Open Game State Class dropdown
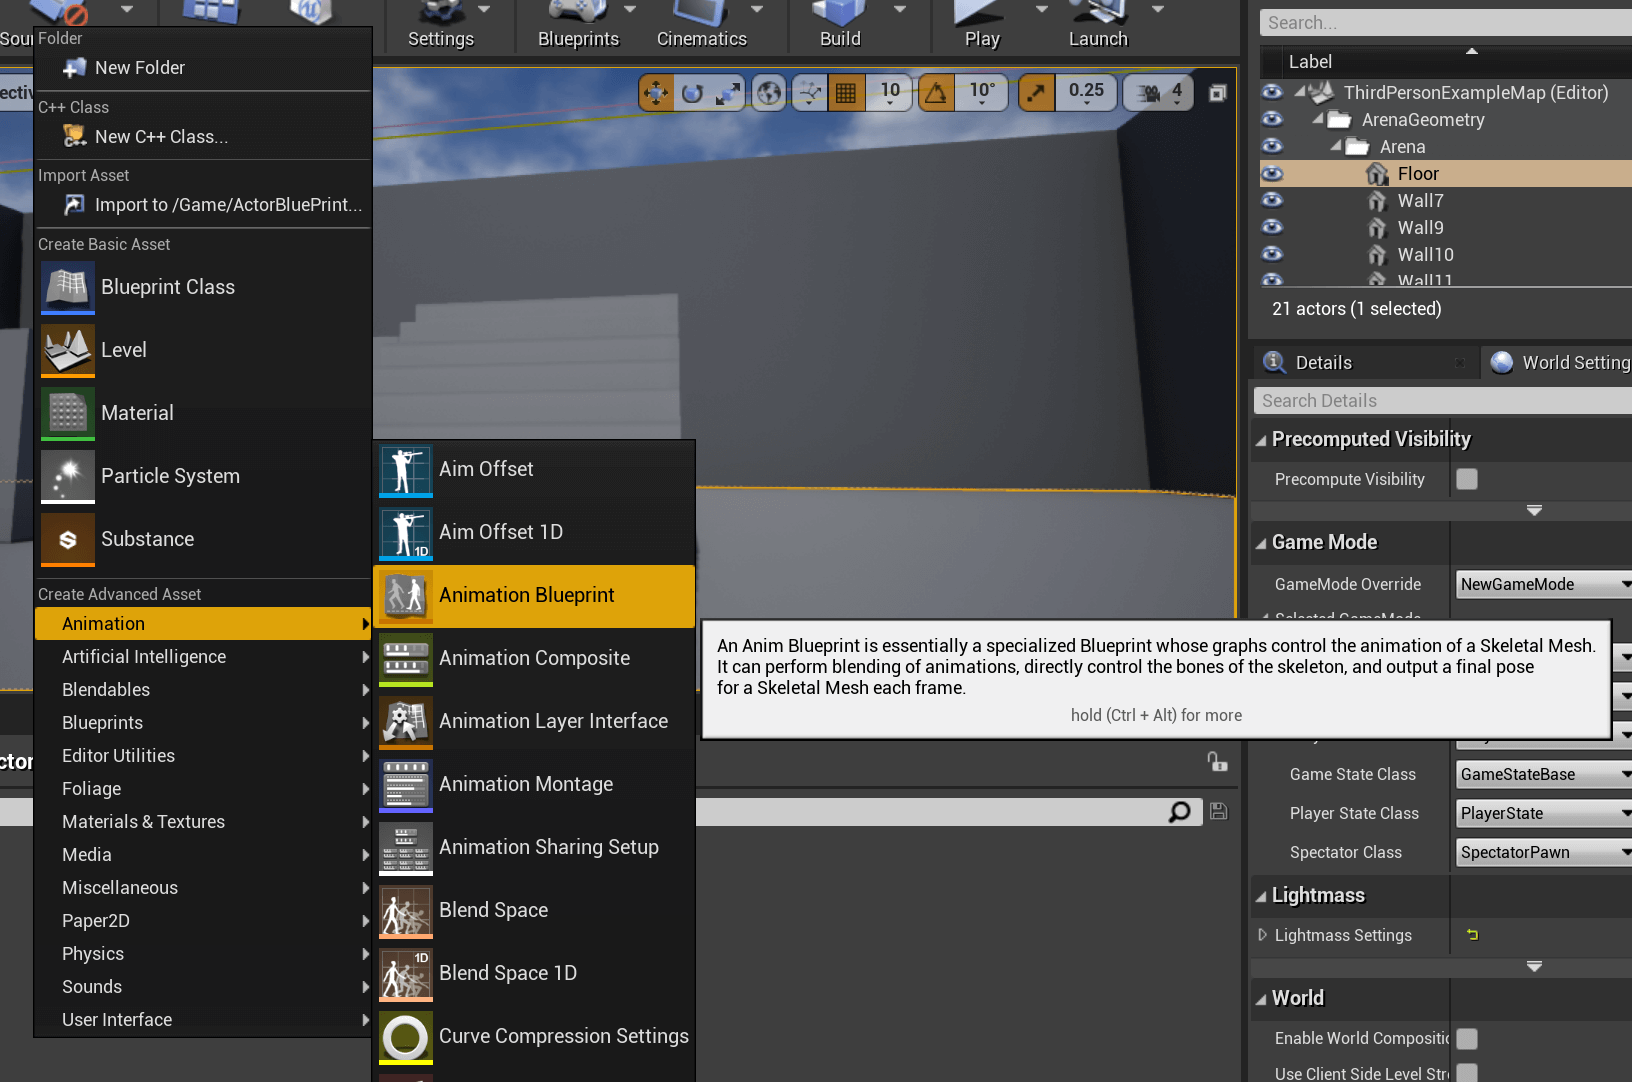This screenshot has width=1632, height=1082. pyautogui.click(x=1544, y=774)
